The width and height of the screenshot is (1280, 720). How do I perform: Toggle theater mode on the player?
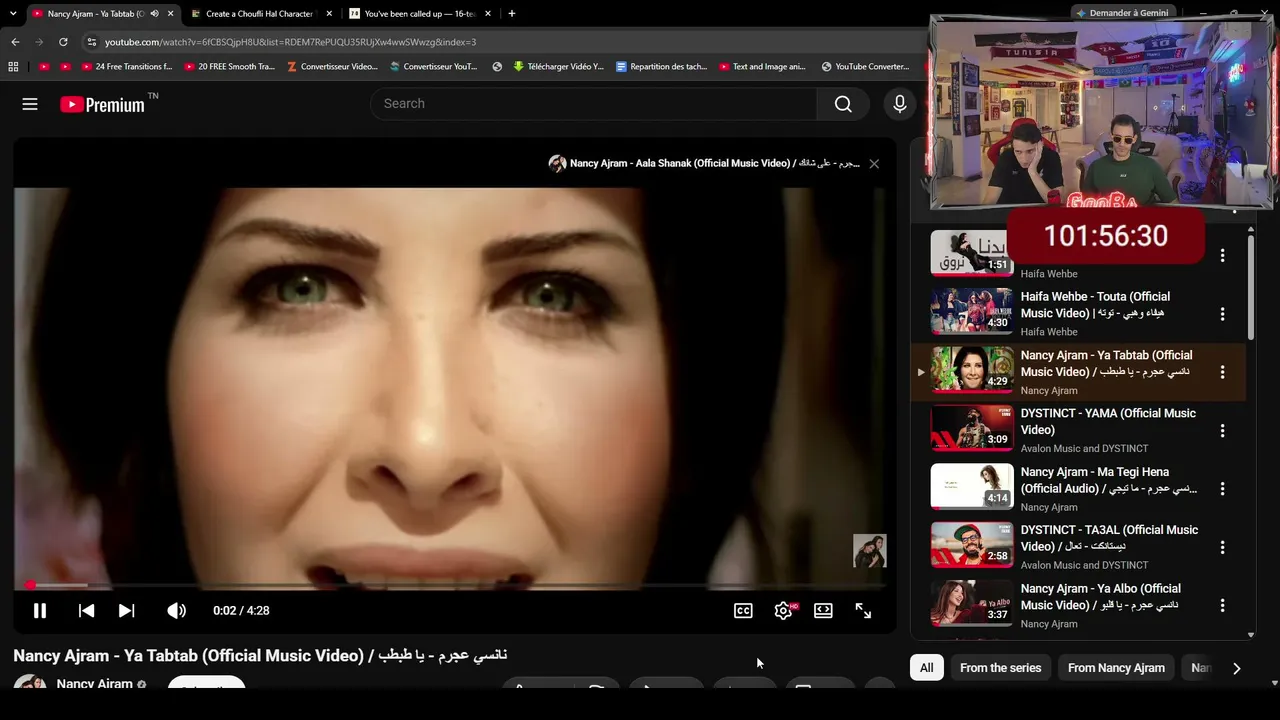[823, 611]
